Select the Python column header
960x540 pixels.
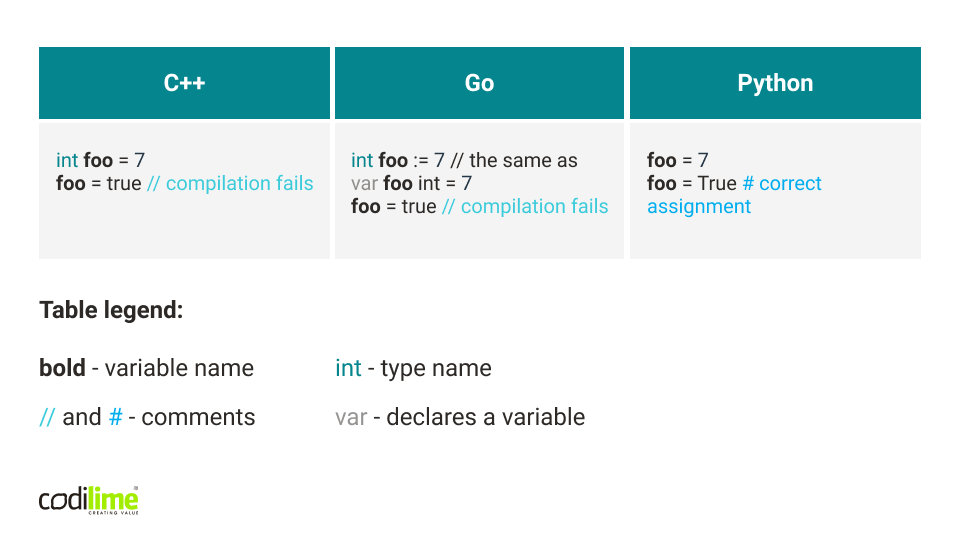tap(775, 83)
